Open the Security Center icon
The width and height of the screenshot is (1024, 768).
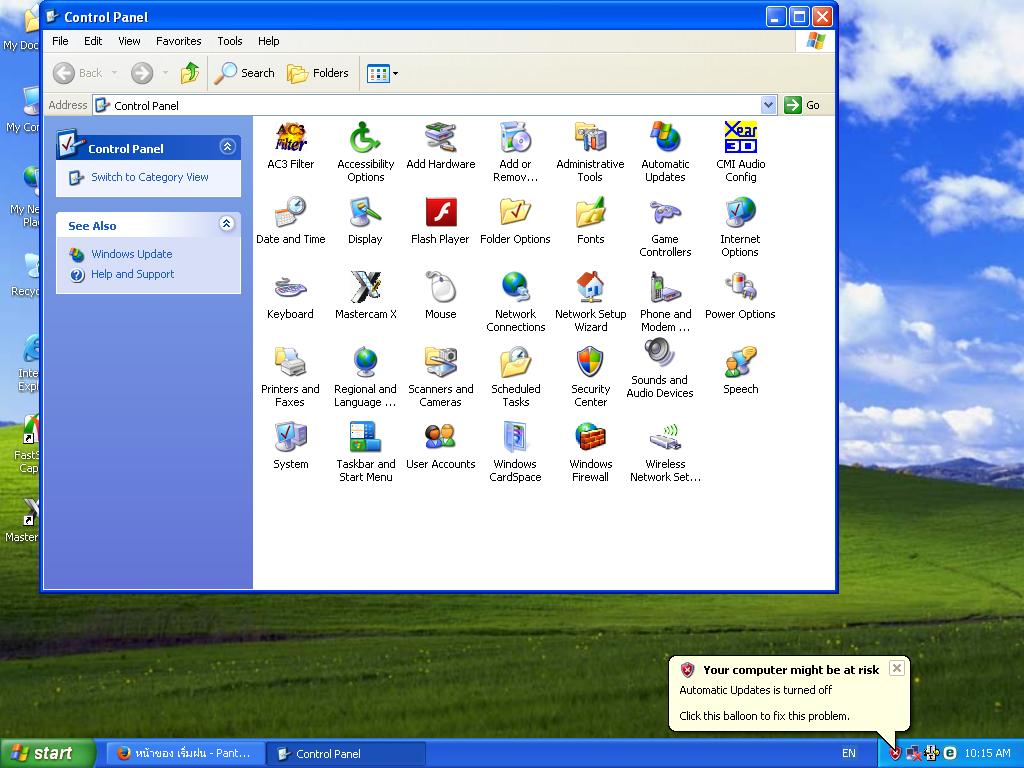[x=590, y=363]
